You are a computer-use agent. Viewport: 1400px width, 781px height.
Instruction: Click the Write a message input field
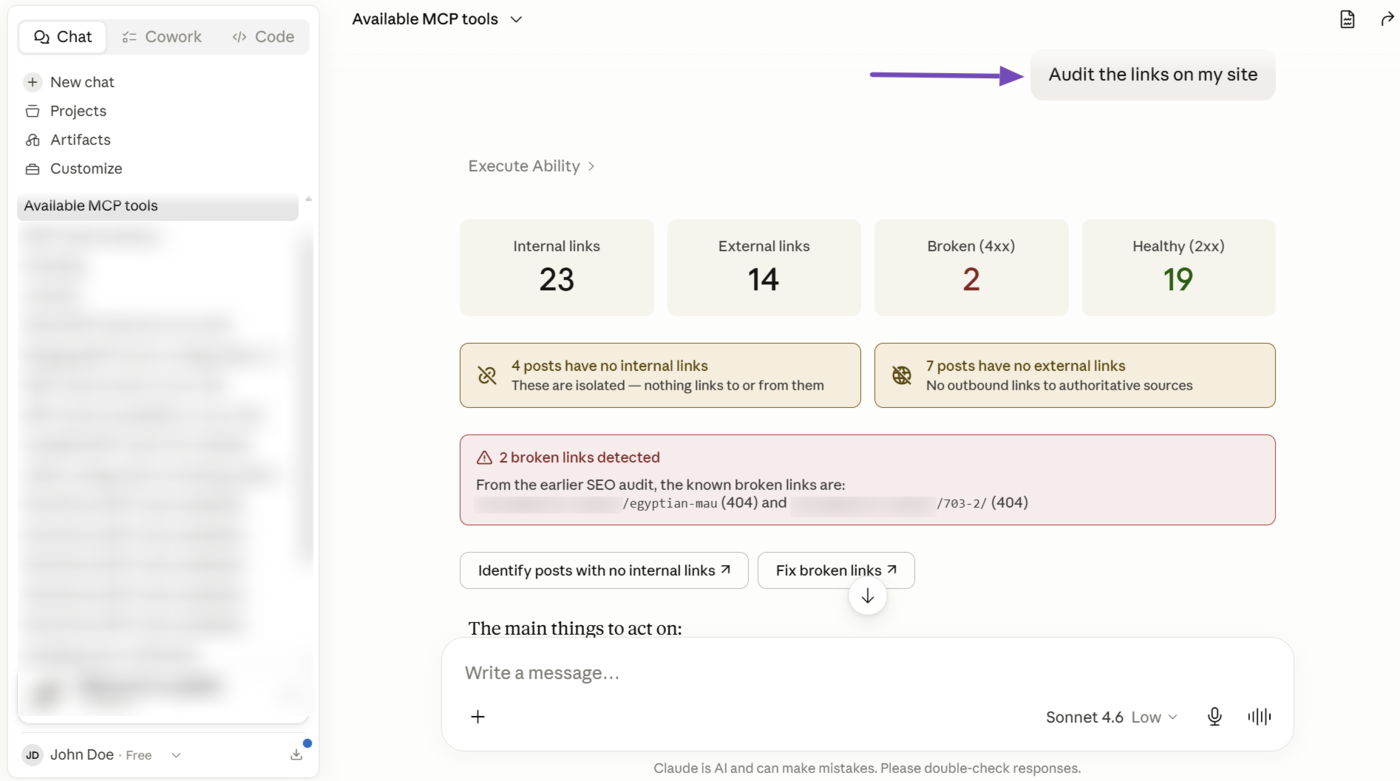click(x=867, y=673)
